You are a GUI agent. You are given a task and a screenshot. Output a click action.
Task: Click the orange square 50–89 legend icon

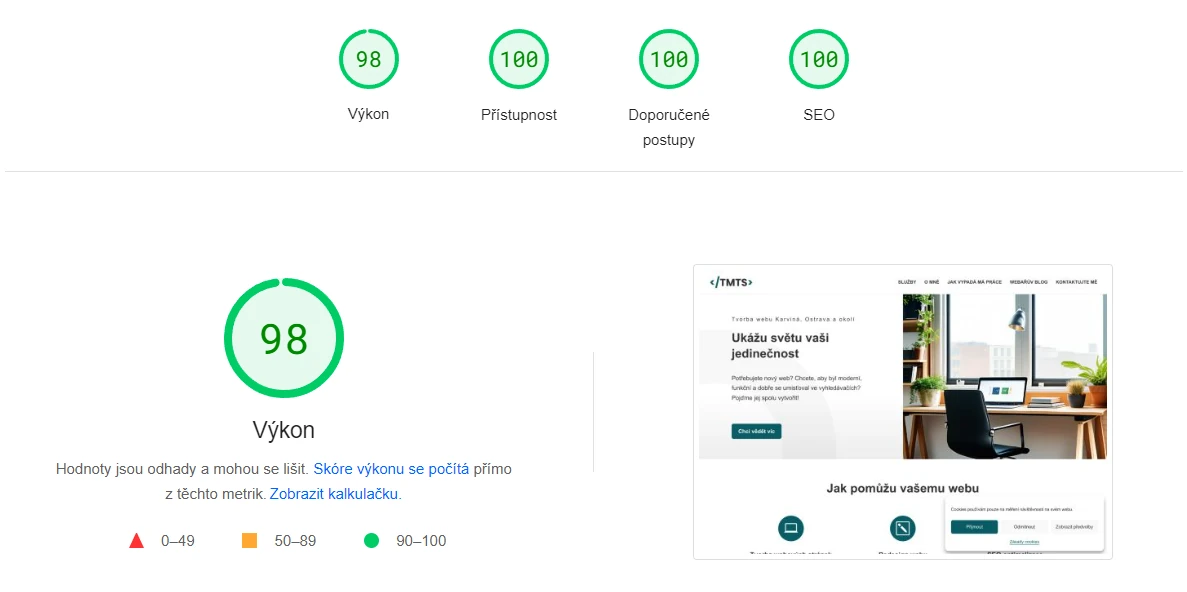point(249,541)
